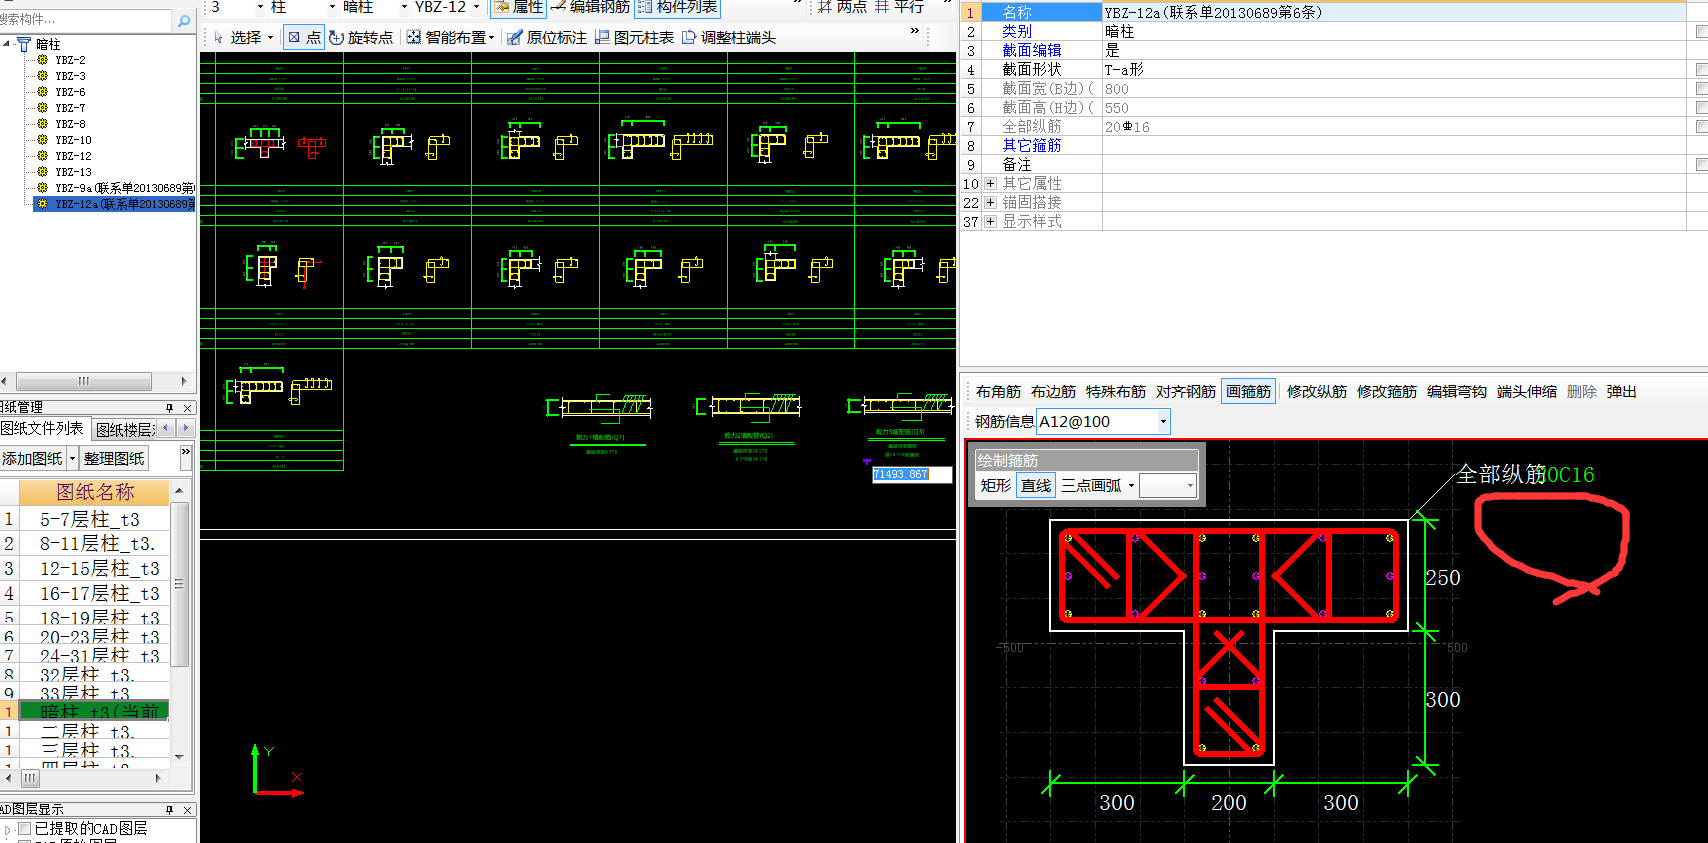Click the 整理图纸 organize drawings button

coord(114,459)
